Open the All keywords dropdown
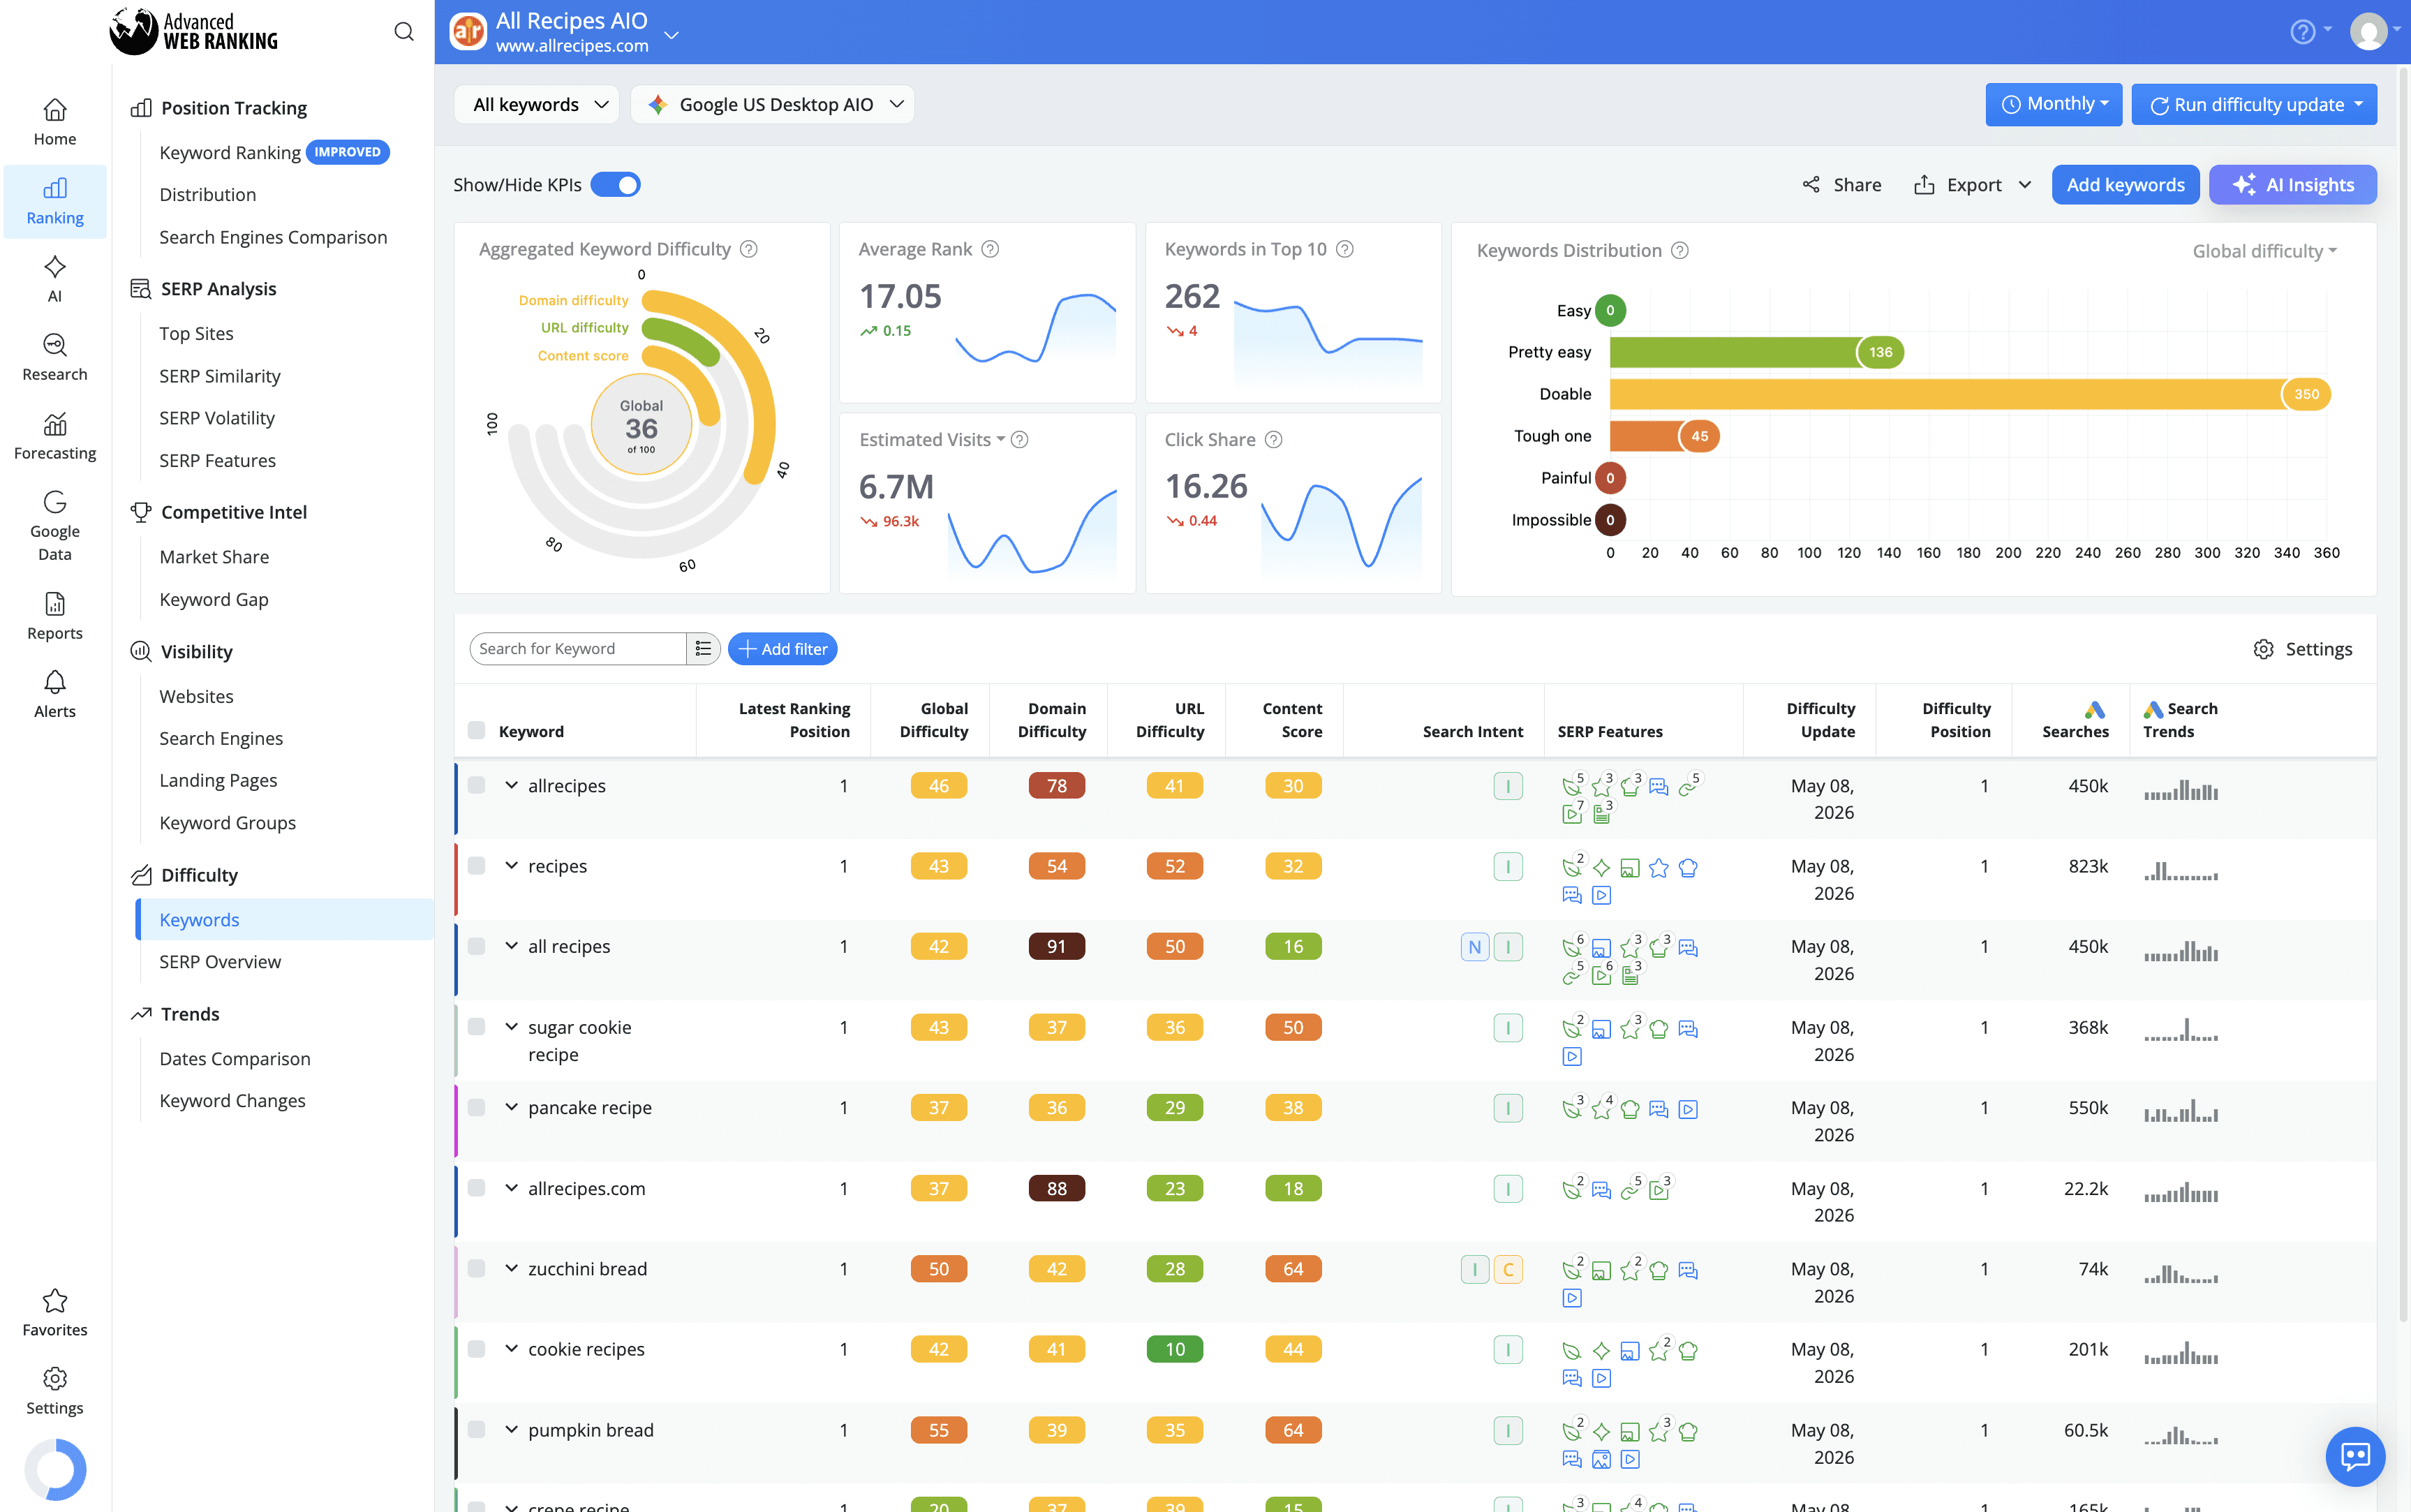This screenshot has height=1512, width=2411. pos(538,105)
